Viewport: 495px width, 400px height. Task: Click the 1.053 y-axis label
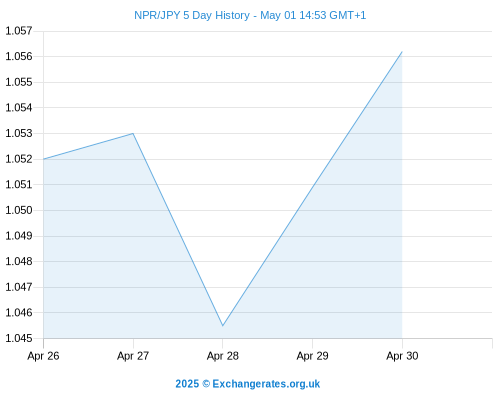19,133
